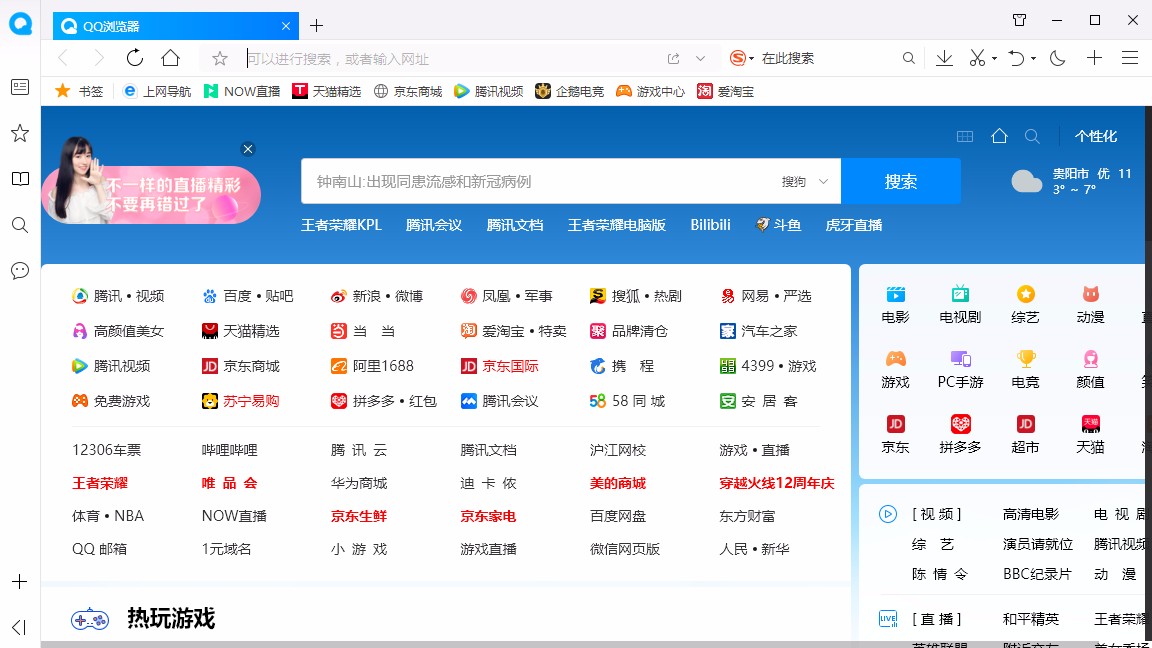Enable night mode with the moon icon
This screenshot has height=648, width=1152.
pyautogui.click(x=1056, y=58)
